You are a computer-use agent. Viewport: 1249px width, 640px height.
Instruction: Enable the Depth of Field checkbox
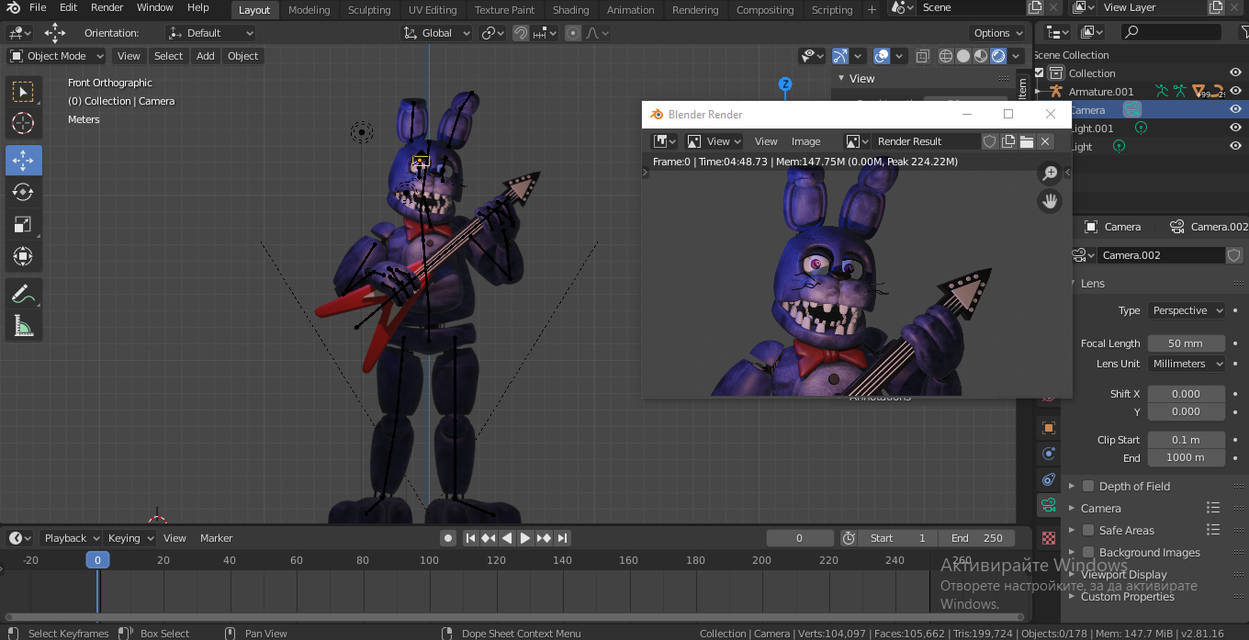[1088, 486]
